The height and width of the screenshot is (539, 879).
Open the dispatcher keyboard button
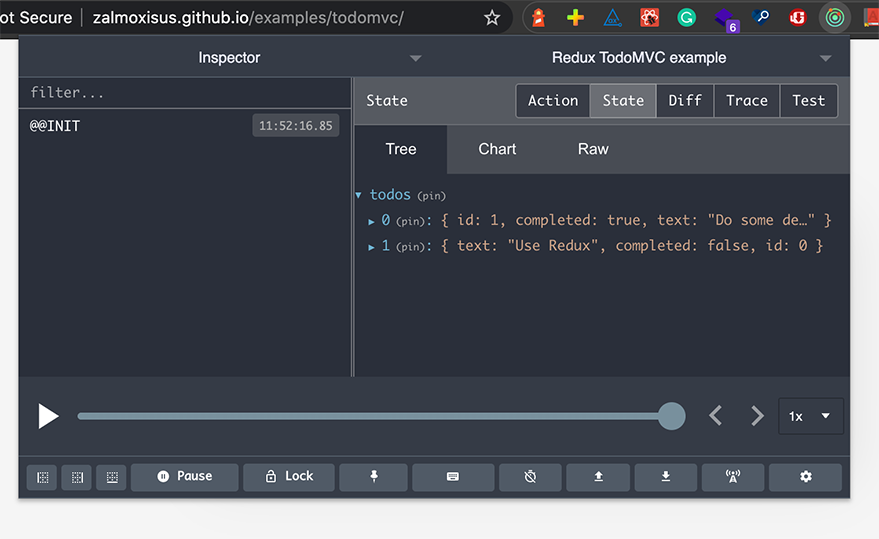453,477
